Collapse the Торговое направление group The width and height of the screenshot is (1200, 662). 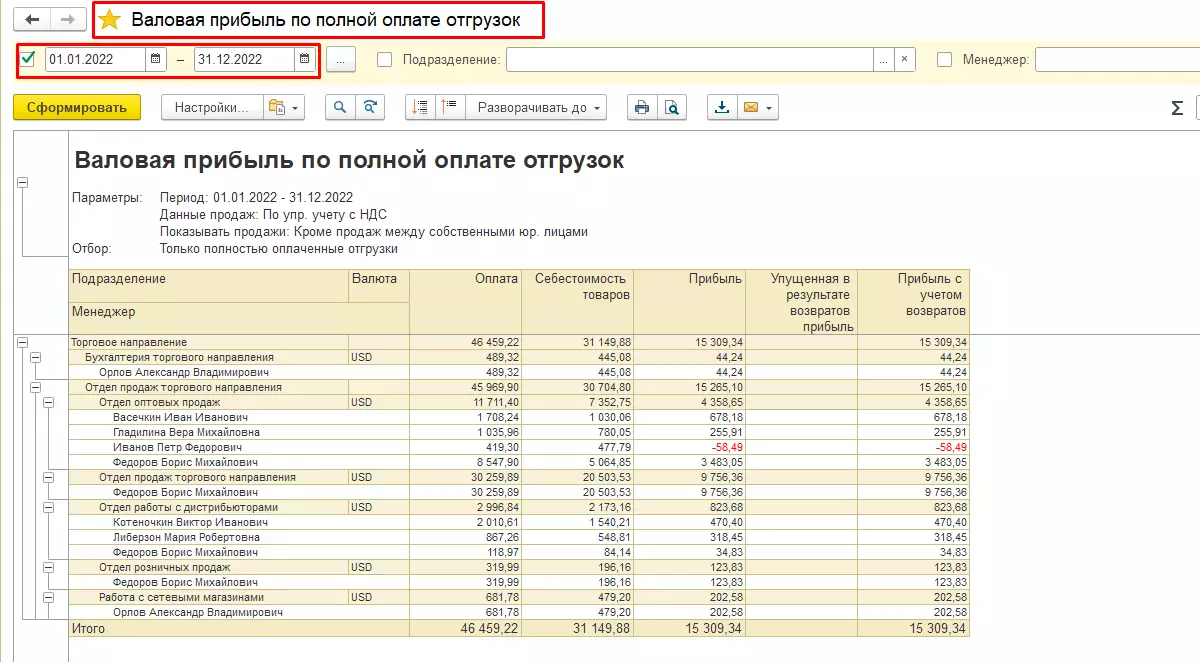[x=22, y=342]
